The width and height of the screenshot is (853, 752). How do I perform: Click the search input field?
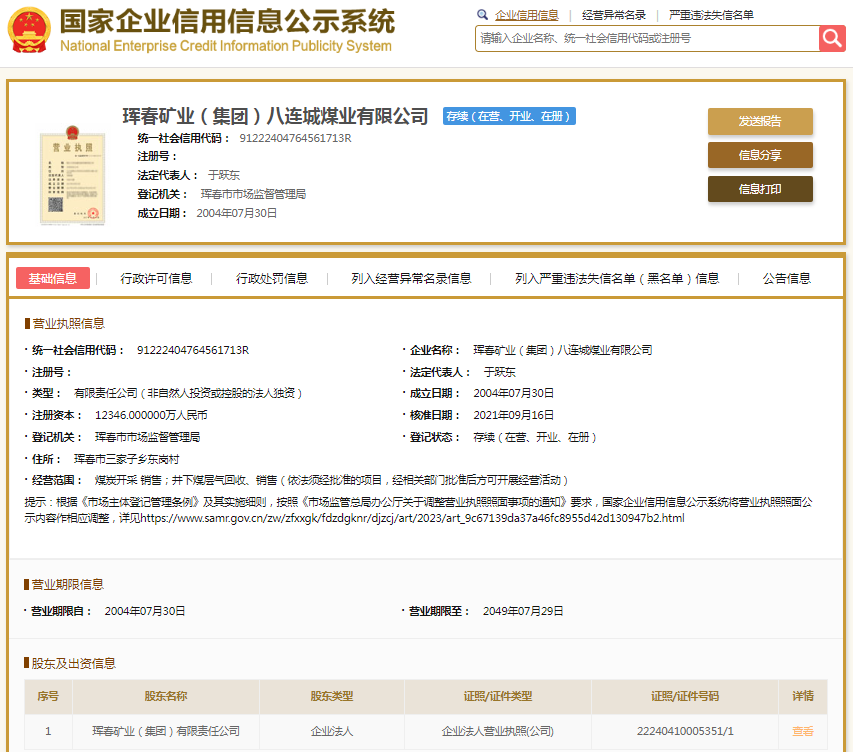[646, 38]
